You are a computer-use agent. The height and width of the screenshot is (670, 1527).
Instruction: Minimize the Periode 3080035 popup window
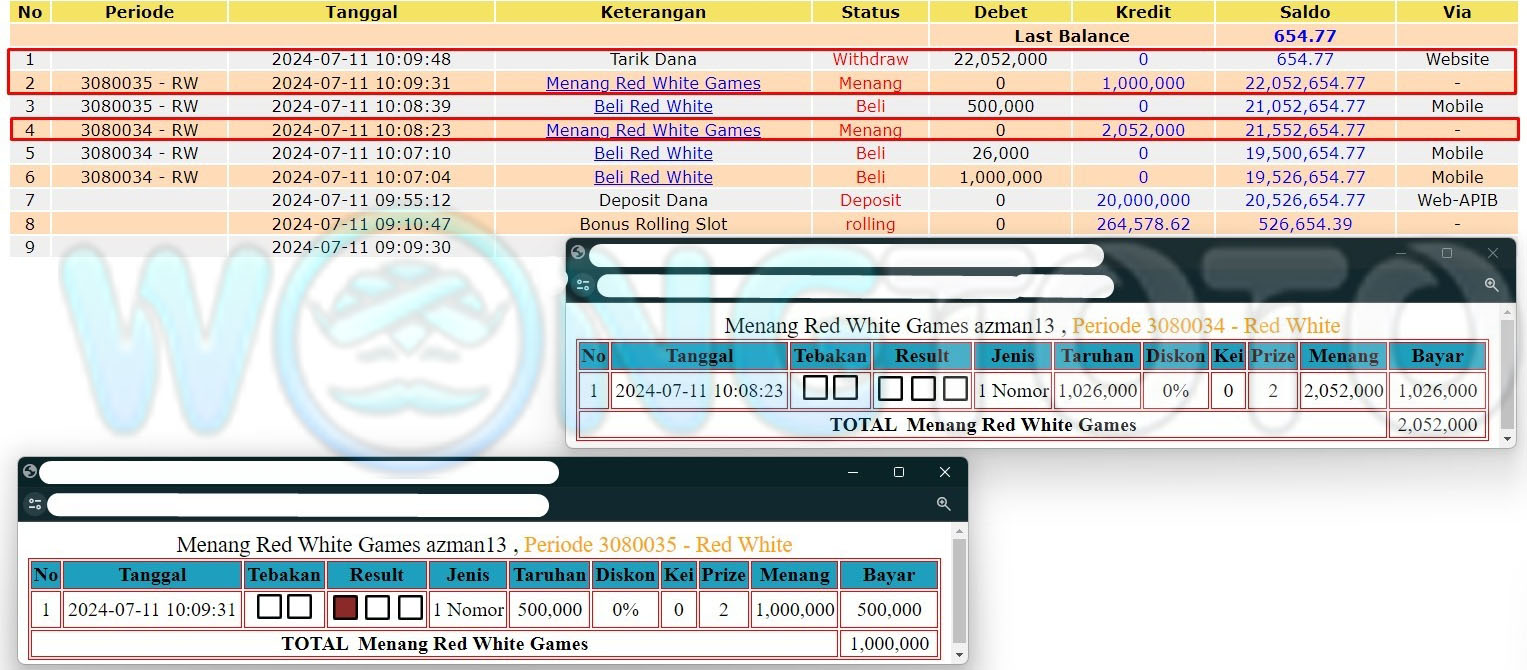click(852, 472)
